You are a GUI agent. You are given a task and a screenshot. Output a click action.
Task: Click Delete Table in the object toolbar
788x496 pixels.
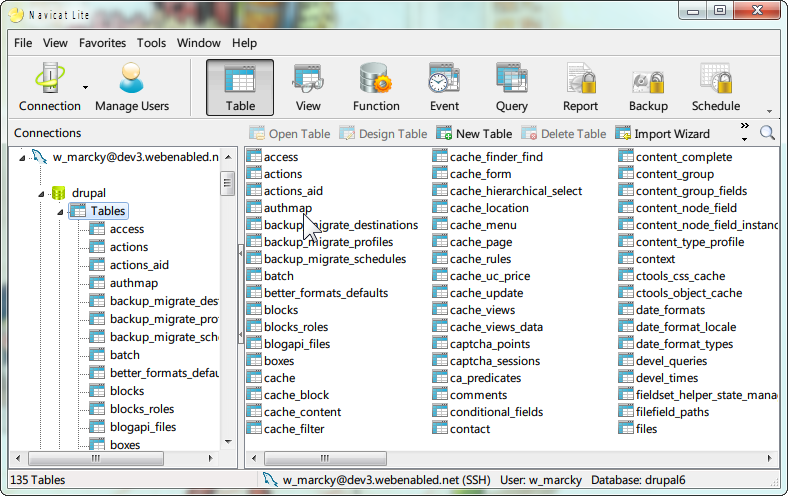563,134
